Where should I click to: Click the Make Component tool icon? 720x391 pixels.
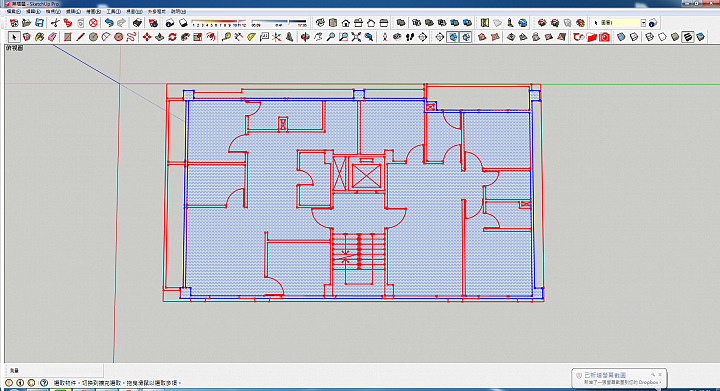(x=27, y=37)
